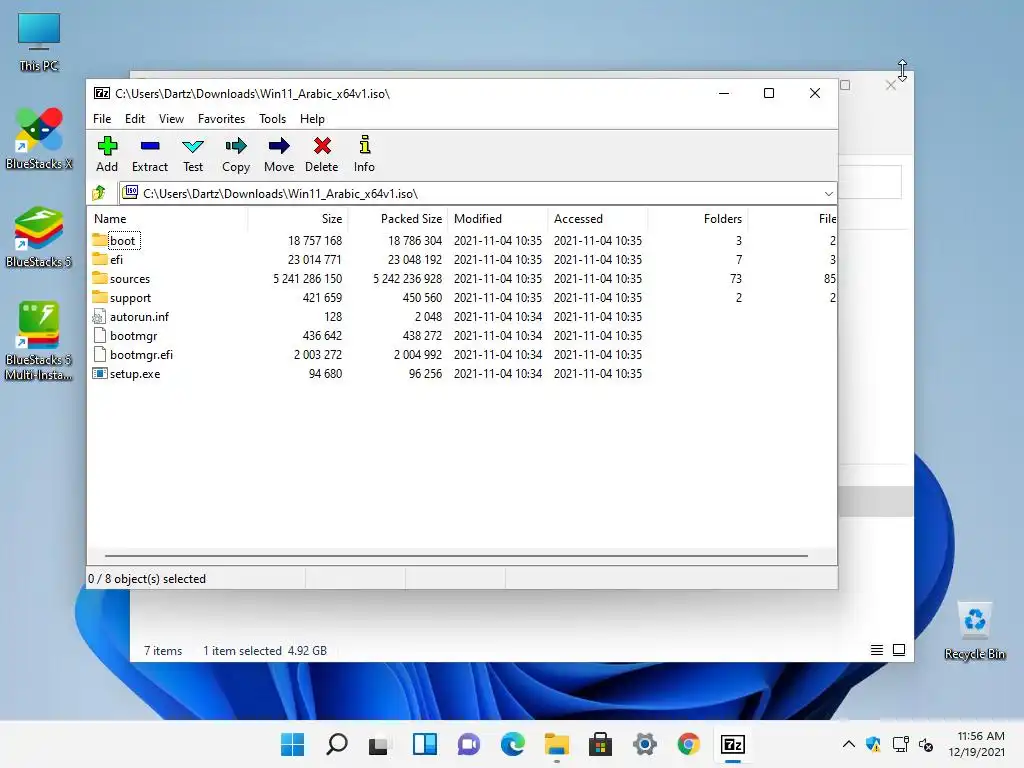1024x768 pixels.
Task: Click the horizontal scrollbar in file list
Action: click(456, 556)
